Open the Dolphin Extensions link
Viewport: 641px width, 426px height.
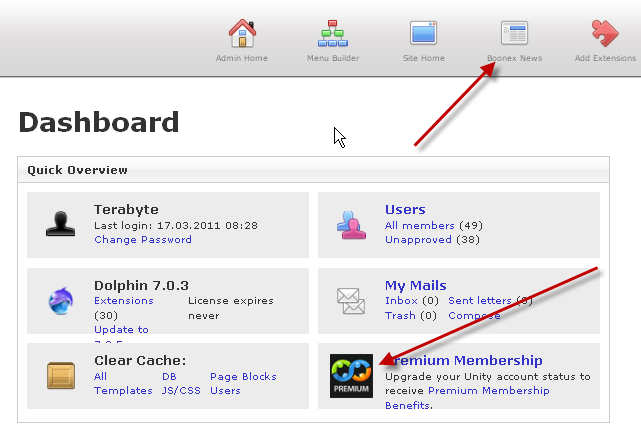[124, 300]
